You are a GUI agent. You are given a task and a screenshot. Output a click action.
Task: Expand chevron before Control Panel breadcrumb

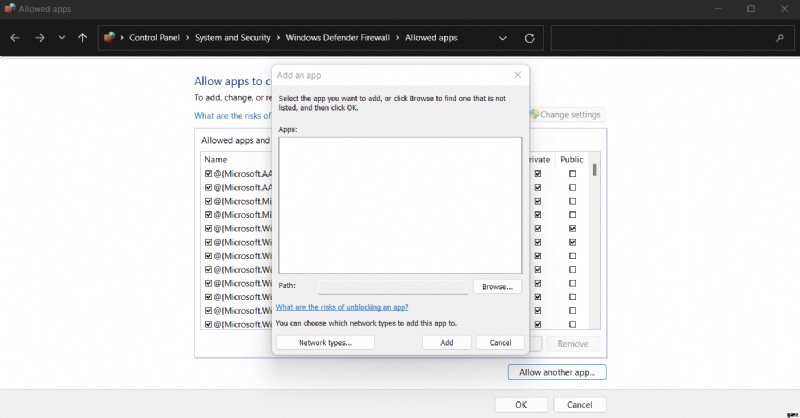pyautogui.click(x=122, y=38)
